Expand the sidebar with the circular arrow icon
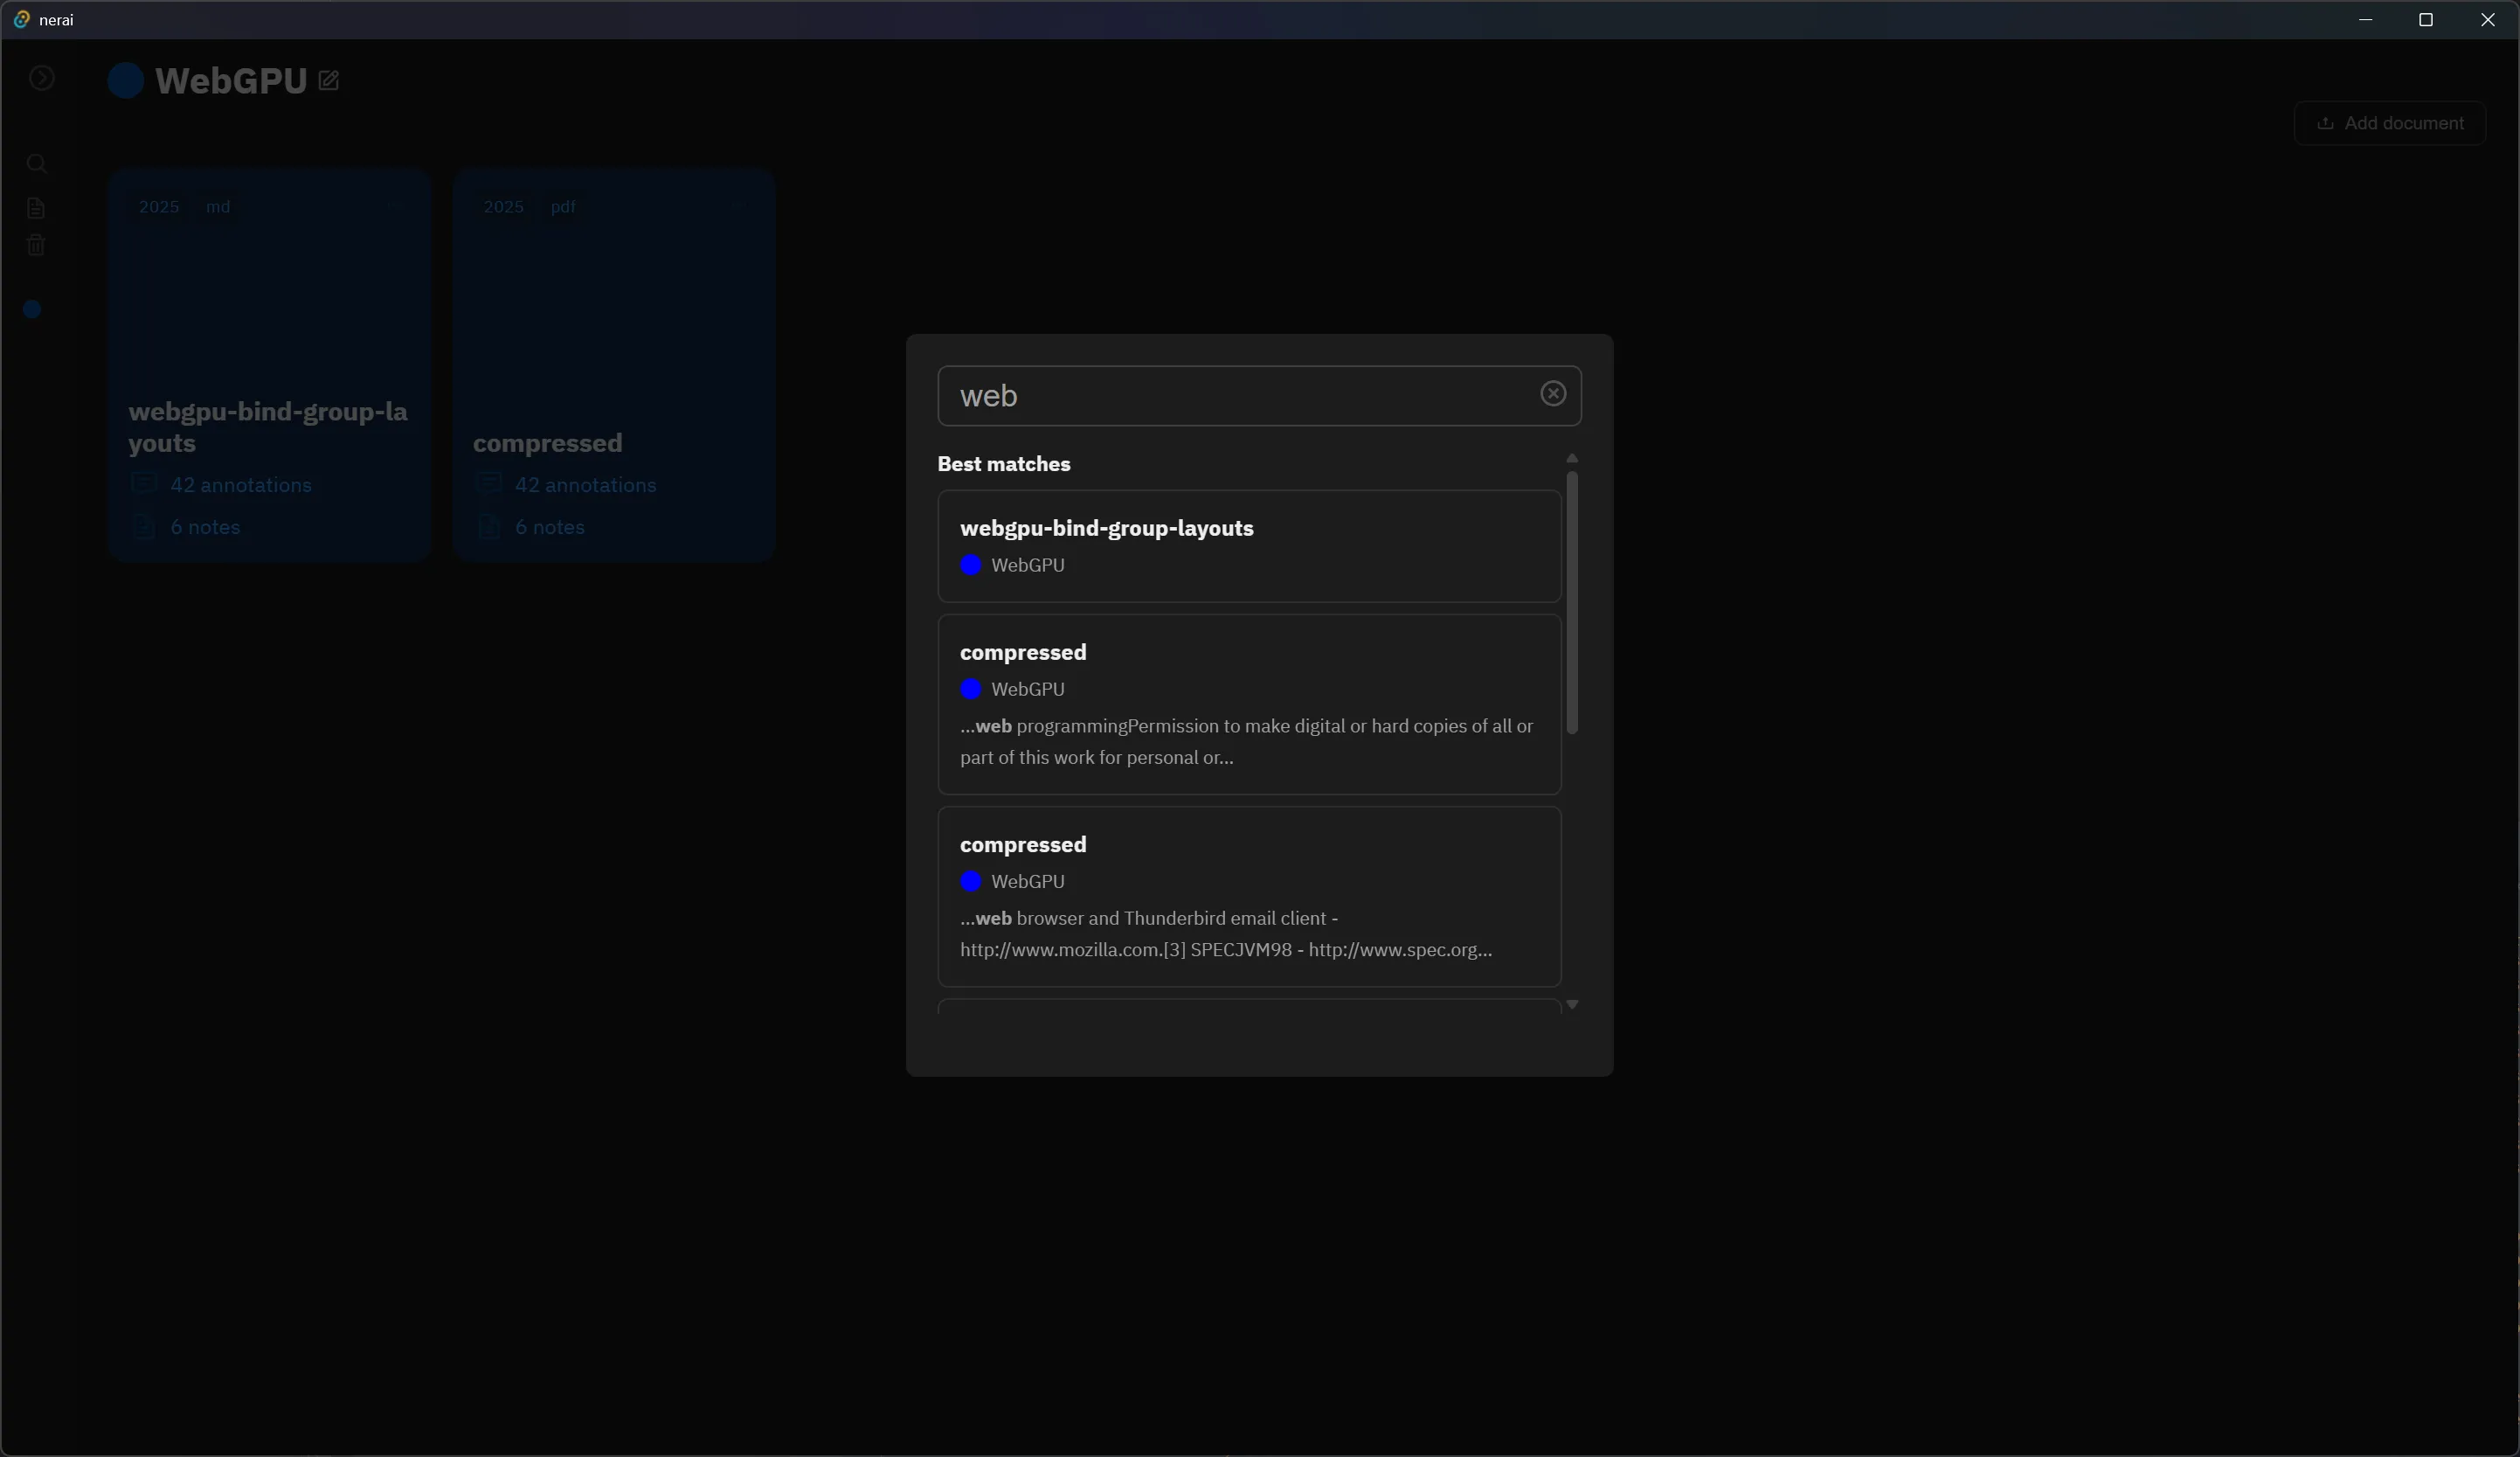 coord(42,79)
